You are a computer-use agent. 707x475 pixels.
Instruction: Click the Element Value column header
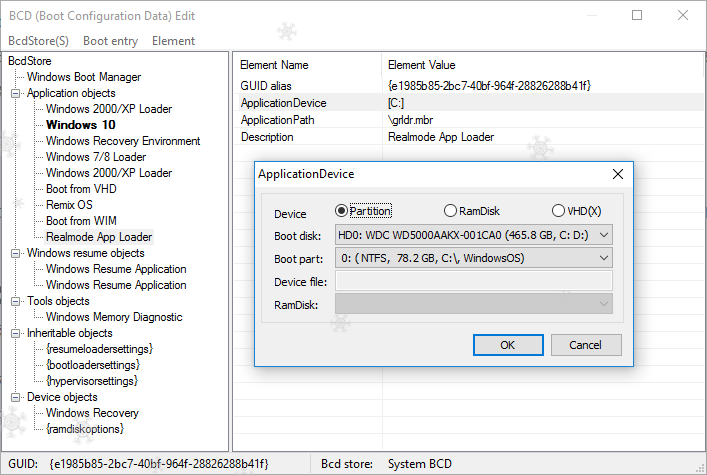coord(542,65)
